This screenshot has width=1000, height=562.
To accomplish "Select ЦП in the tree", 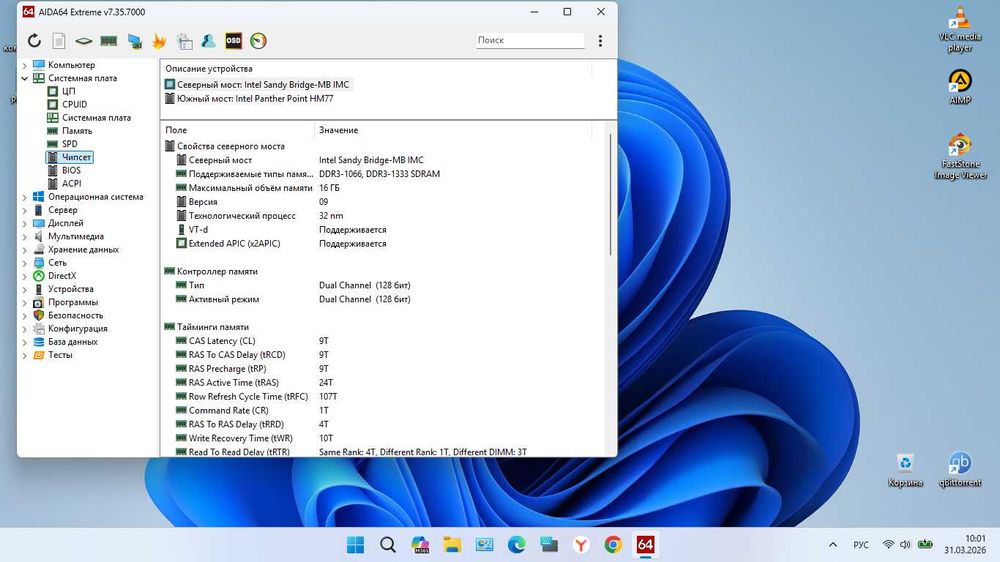I will click(x=68, y=91).
